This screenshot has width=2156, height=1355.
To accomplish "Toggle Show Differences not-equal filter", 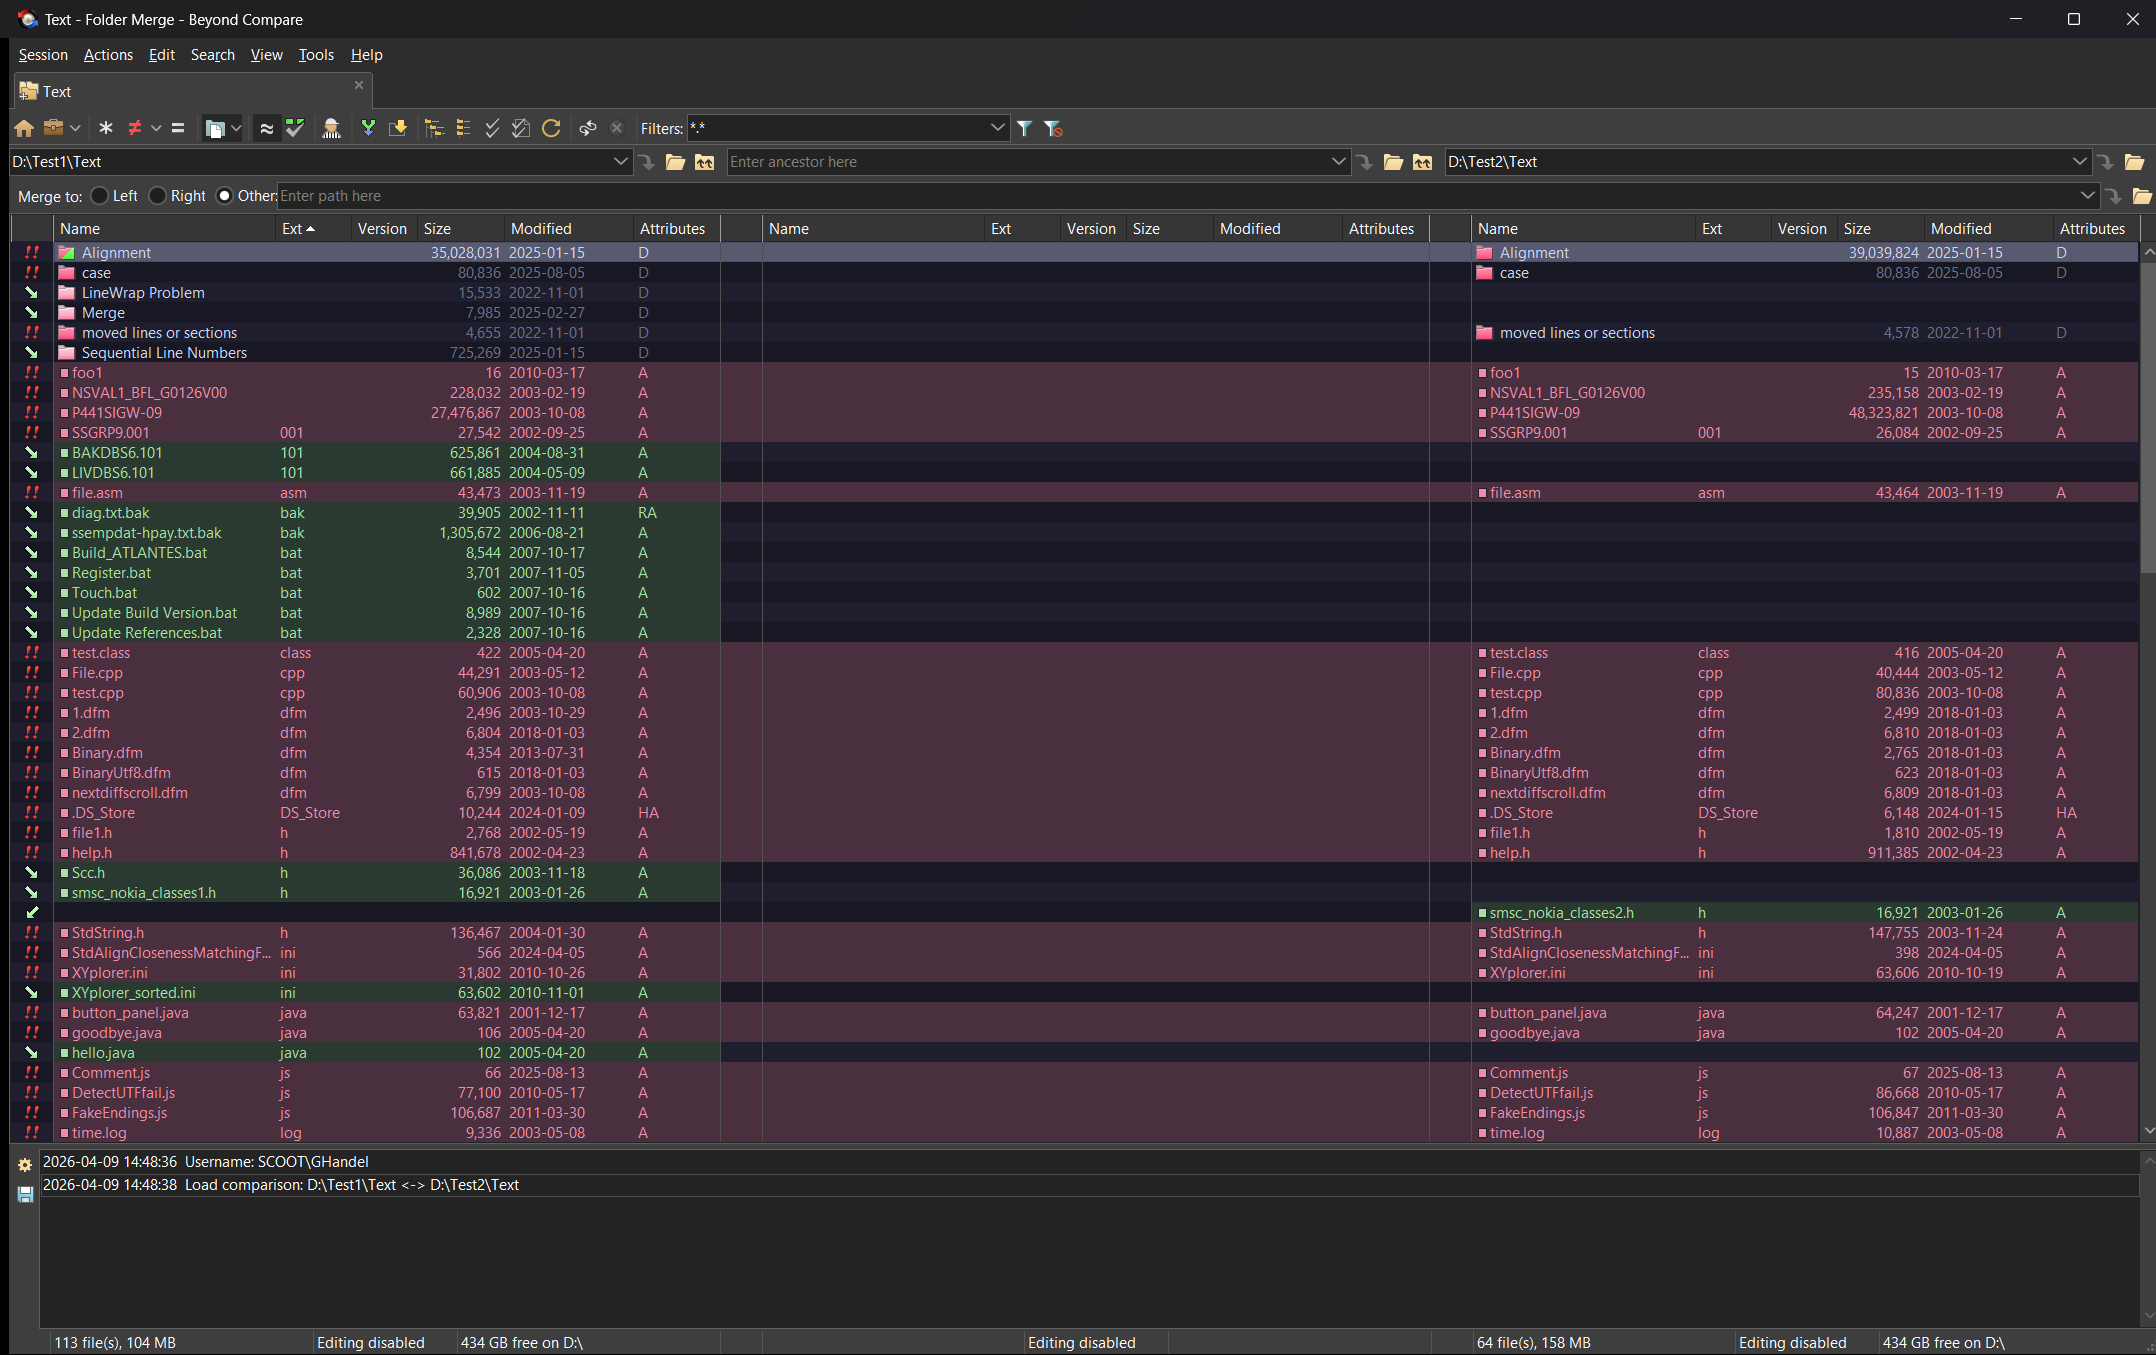I will click(x=134, y=128).
